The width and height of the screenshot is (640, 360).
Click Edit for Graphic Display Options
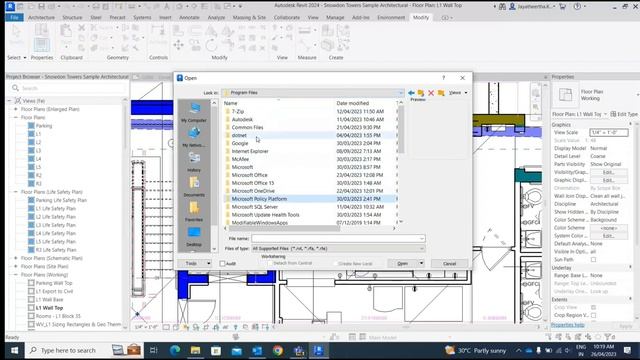609,180
